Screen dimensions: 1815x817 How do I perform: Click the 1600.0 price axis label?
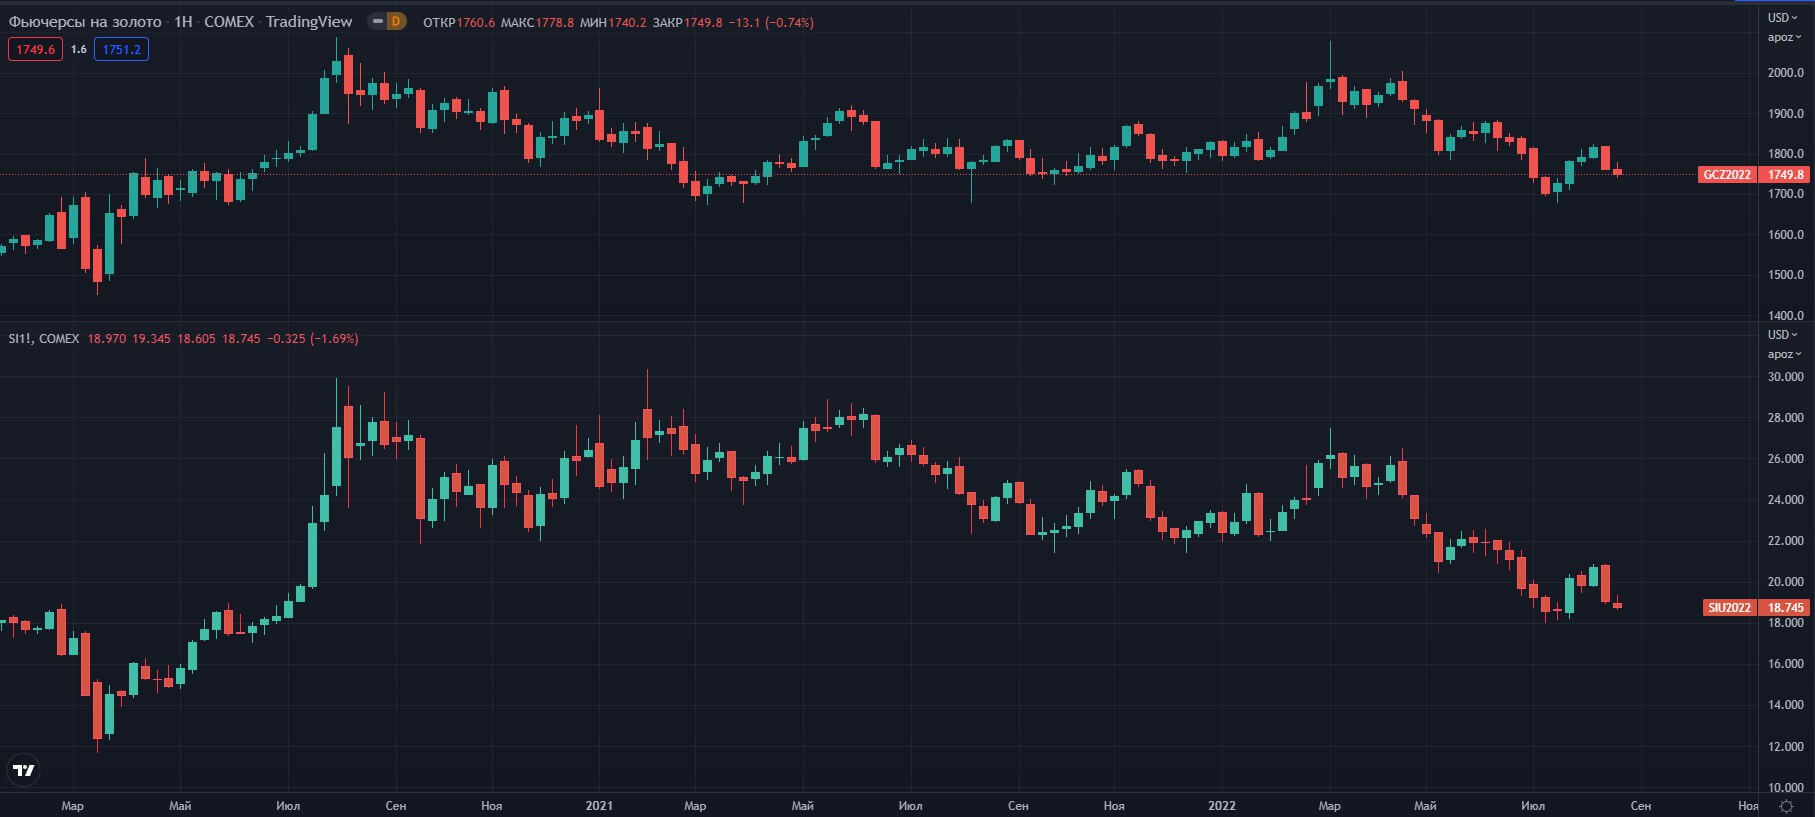pyautogui.click(x=1786, y=235)
